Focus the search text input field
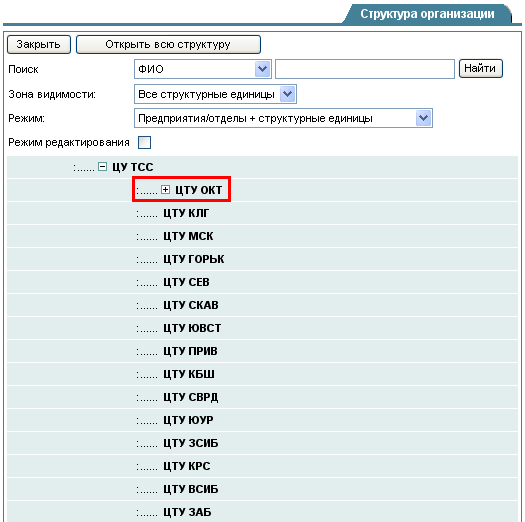The width and height of the screenshot is (525, 522). pos(365,69)
